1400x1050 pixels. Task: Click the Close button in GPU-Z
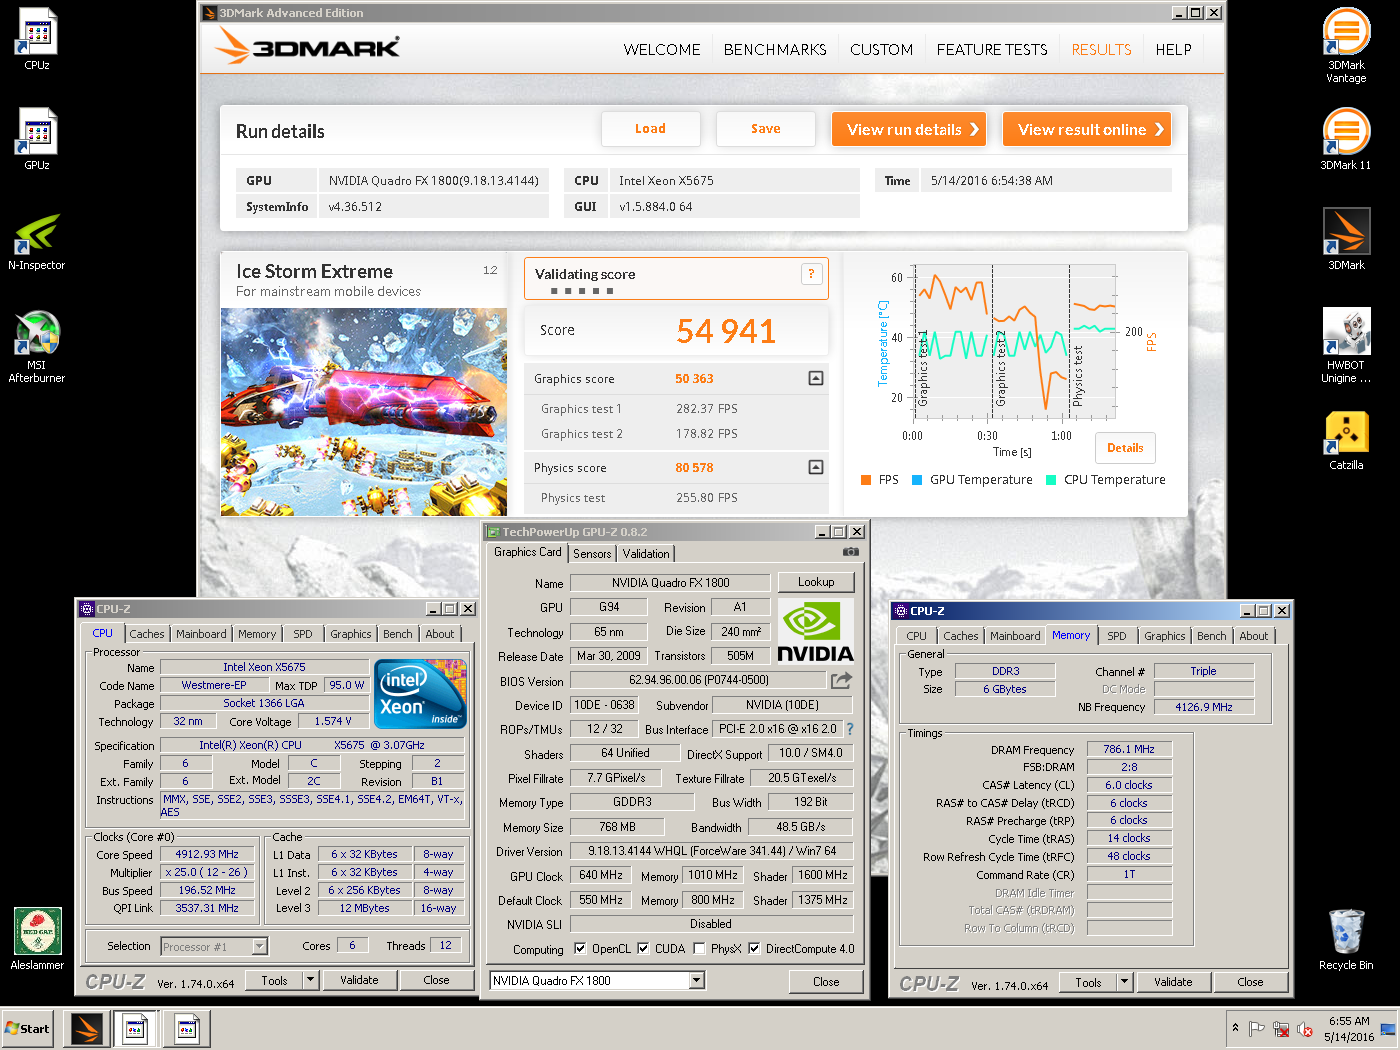coord(826,982)
